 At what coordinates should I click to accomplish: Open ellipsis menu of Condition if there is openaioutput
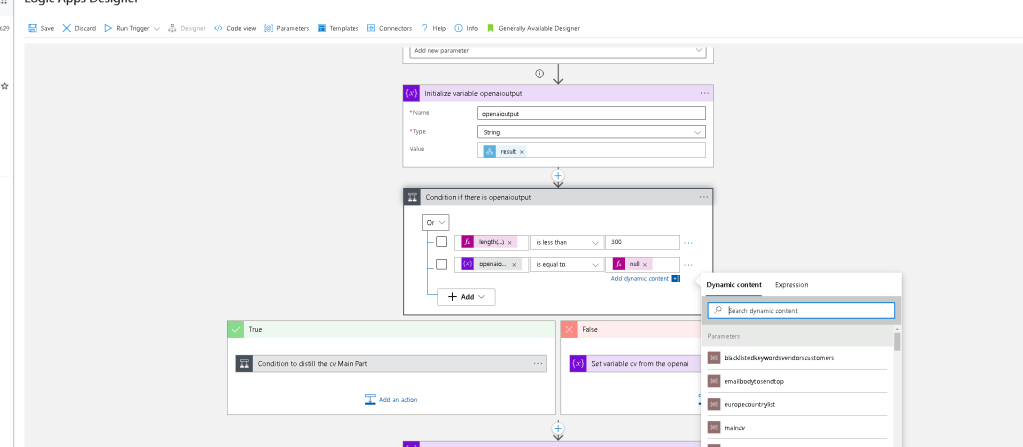click(x=703, y=197)
